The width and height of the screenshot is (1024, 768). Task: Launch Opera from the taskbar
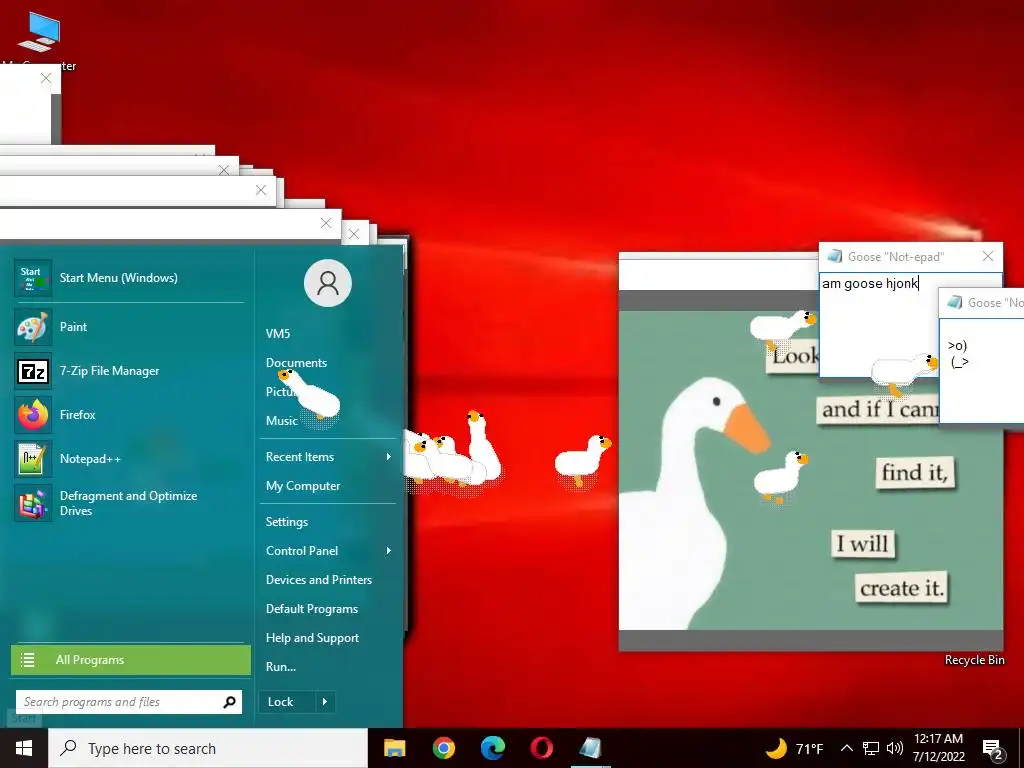[x=541, y=748]
